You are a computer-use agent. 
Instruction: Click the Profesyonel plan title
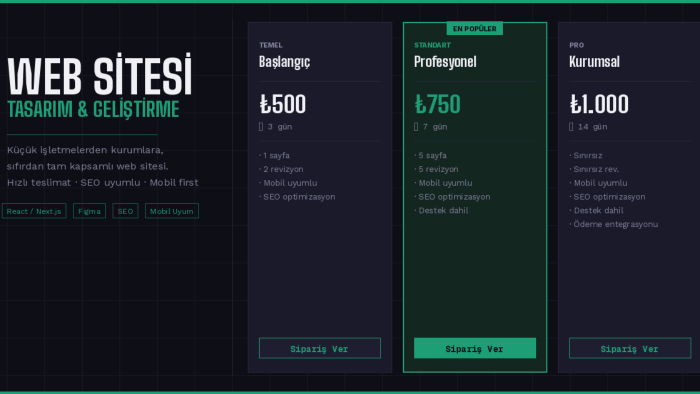[x=445, y=62]
